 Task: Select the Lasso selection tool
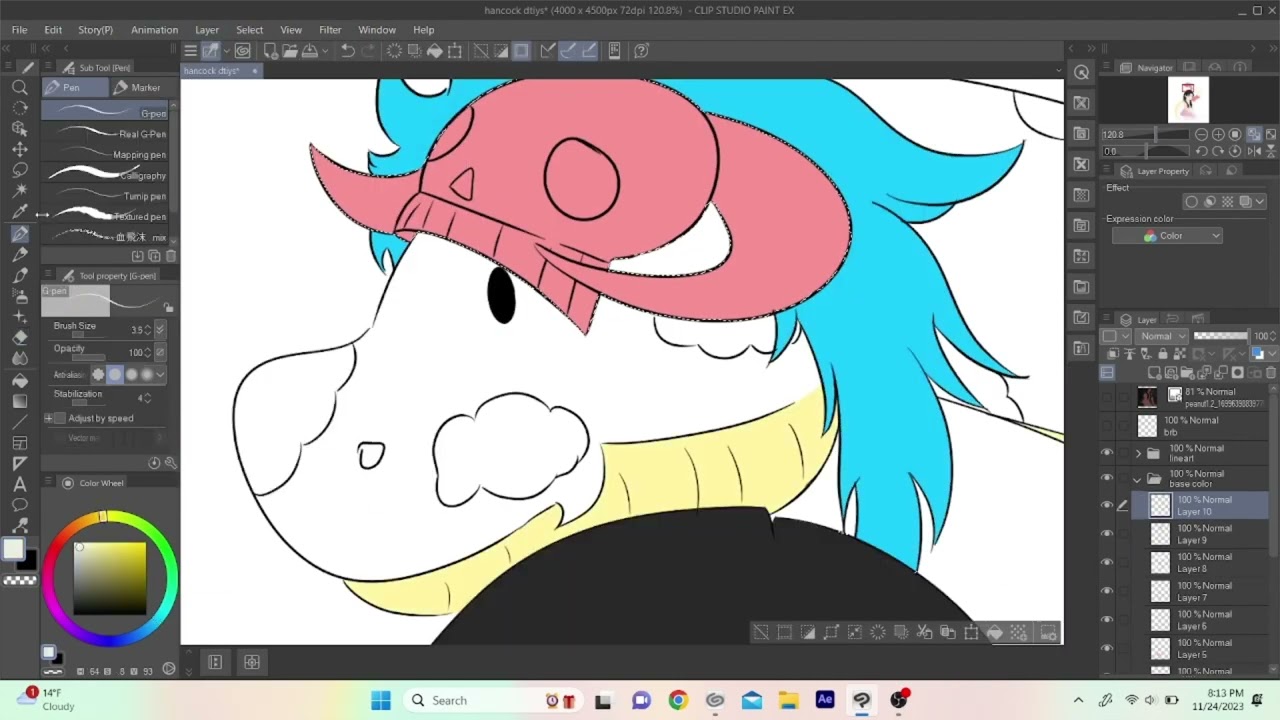[19, 170]
